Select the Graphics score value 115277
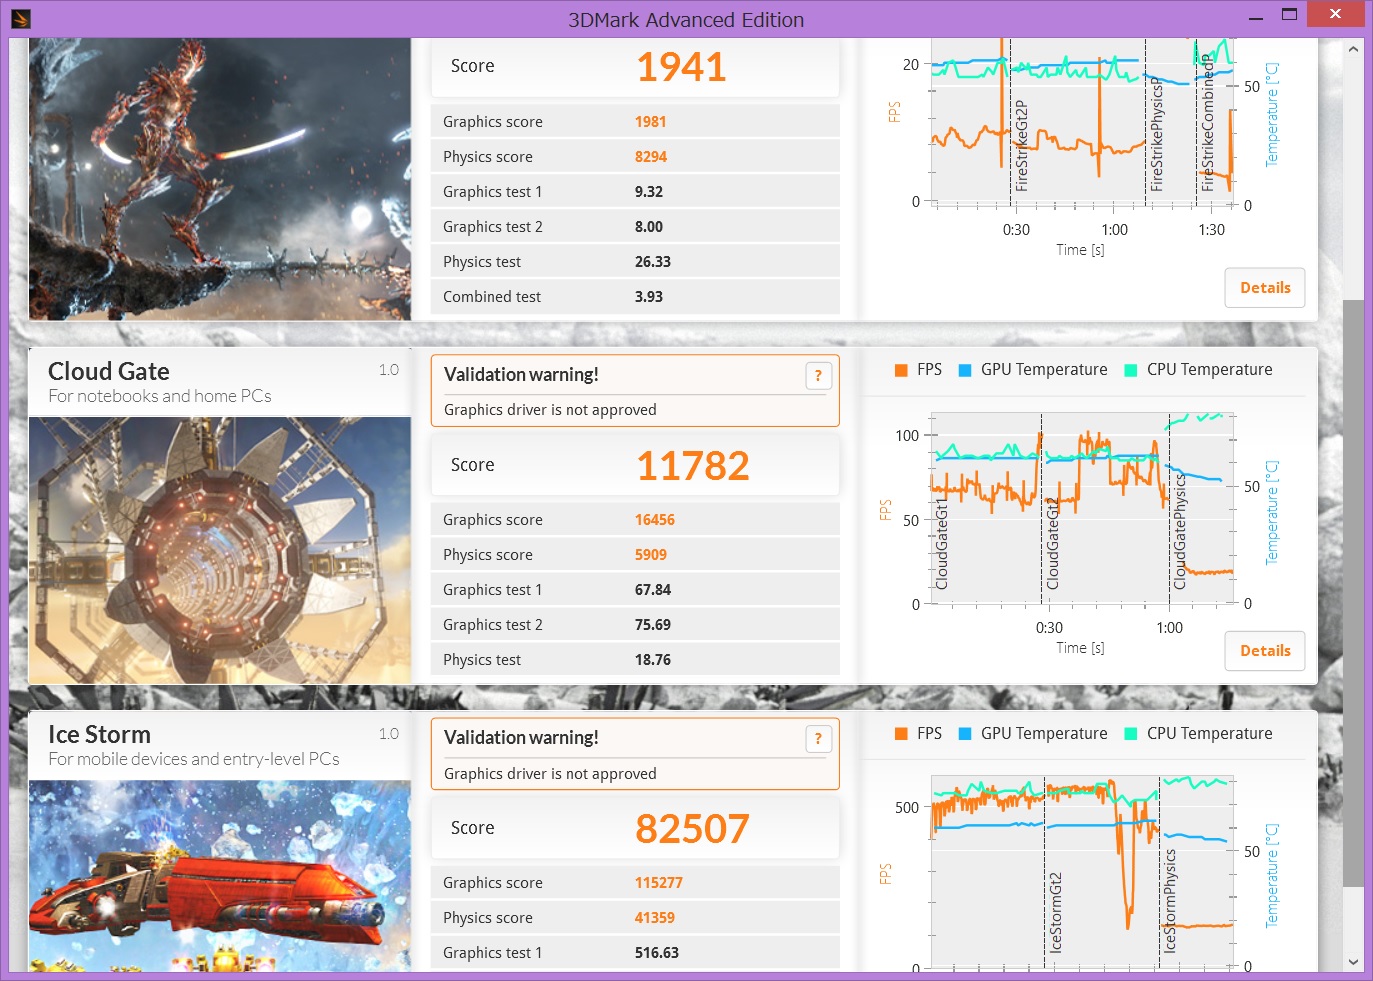Screen dimensions: 1373x981 pos(659,883)
